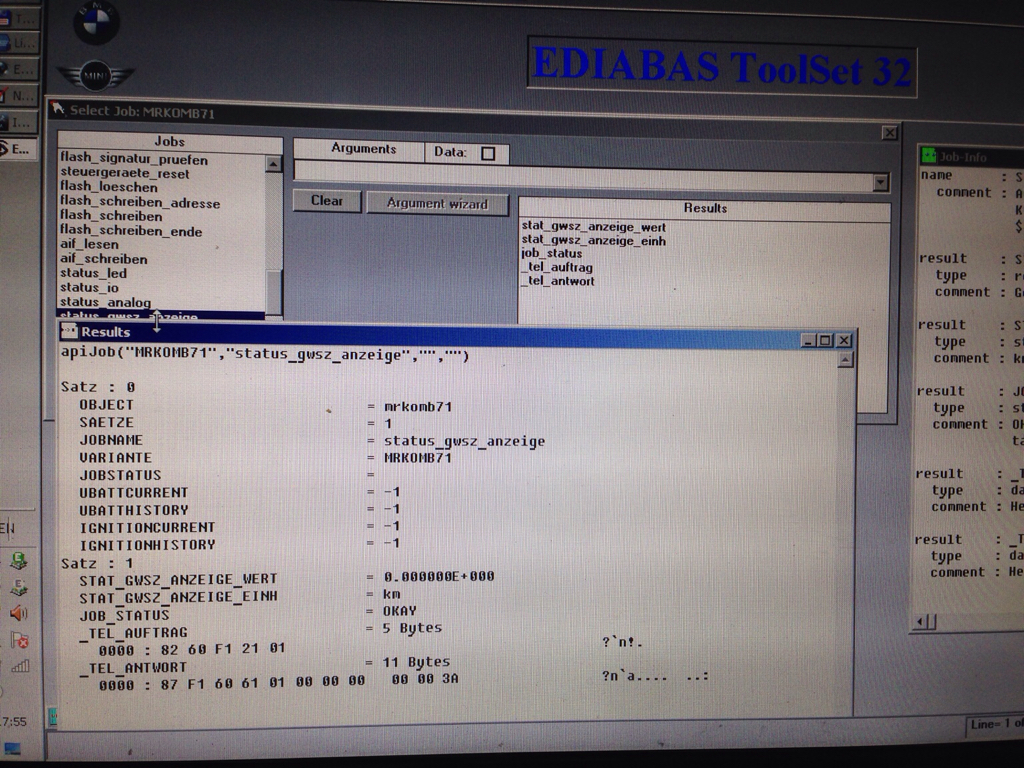Click the green E tray icon
The width and height of the screenshot is (1024, 768).
tap(18, 561)
